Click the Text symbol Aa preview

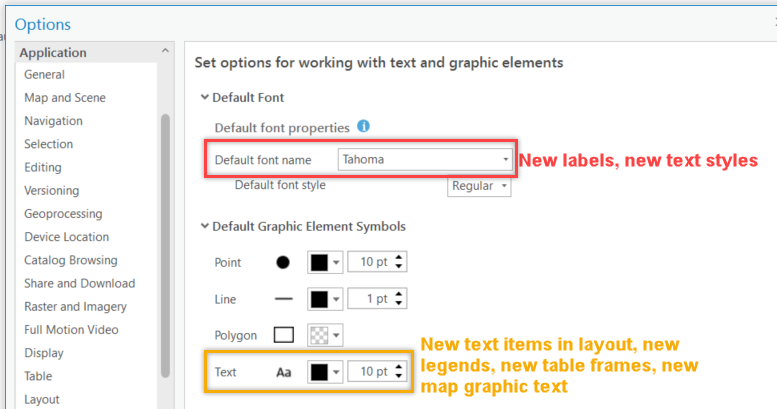(283, 372)
